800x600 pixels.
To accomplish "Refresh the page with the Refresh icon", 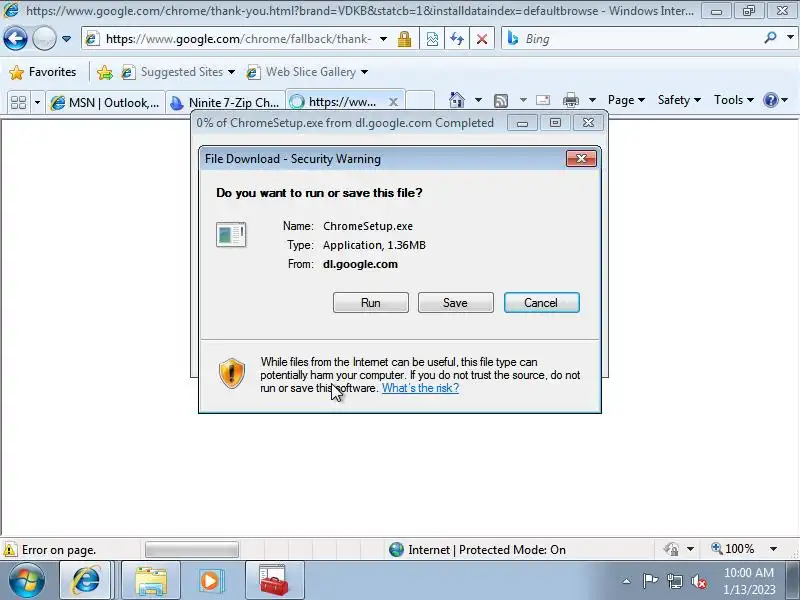I will [457, 39].
